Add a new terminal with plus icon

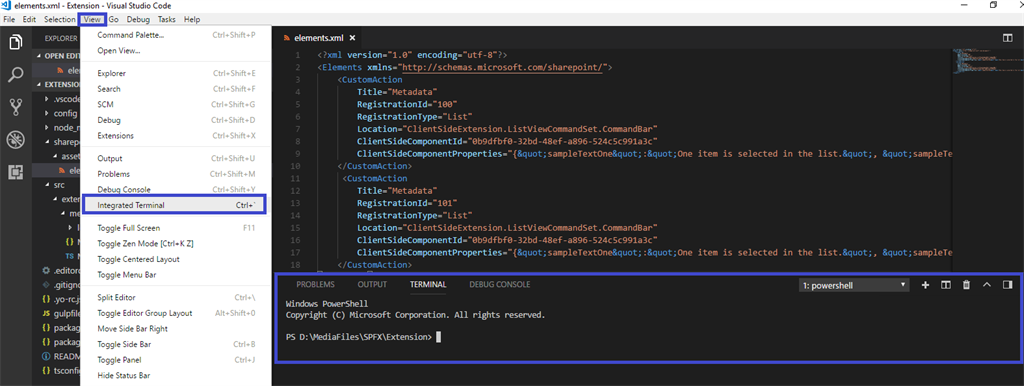tap(925, 285)
